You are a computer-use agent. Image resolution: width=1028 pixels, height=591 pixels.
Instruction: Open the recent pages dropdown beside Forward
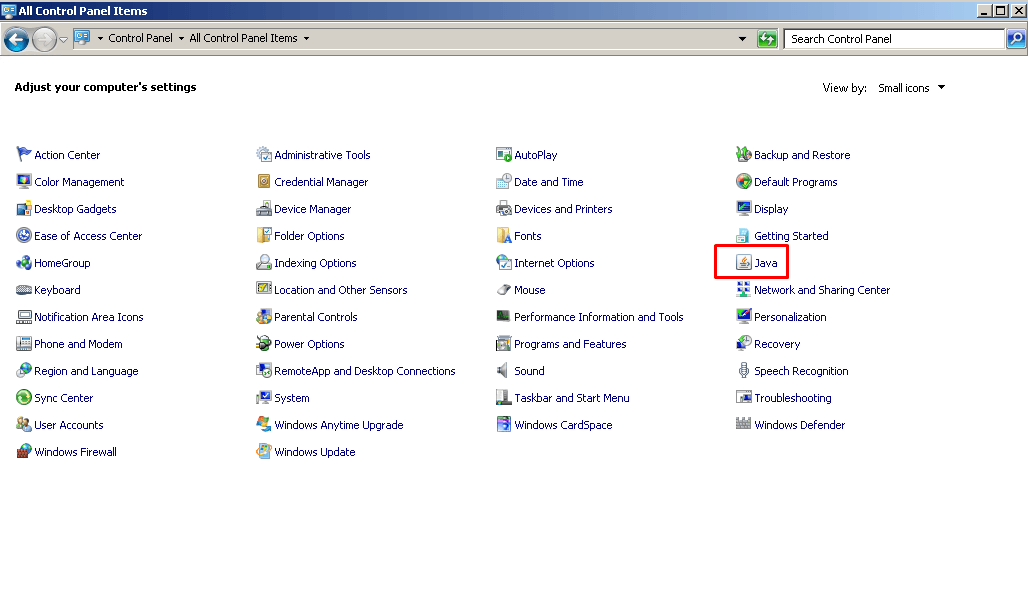(63, 39)
